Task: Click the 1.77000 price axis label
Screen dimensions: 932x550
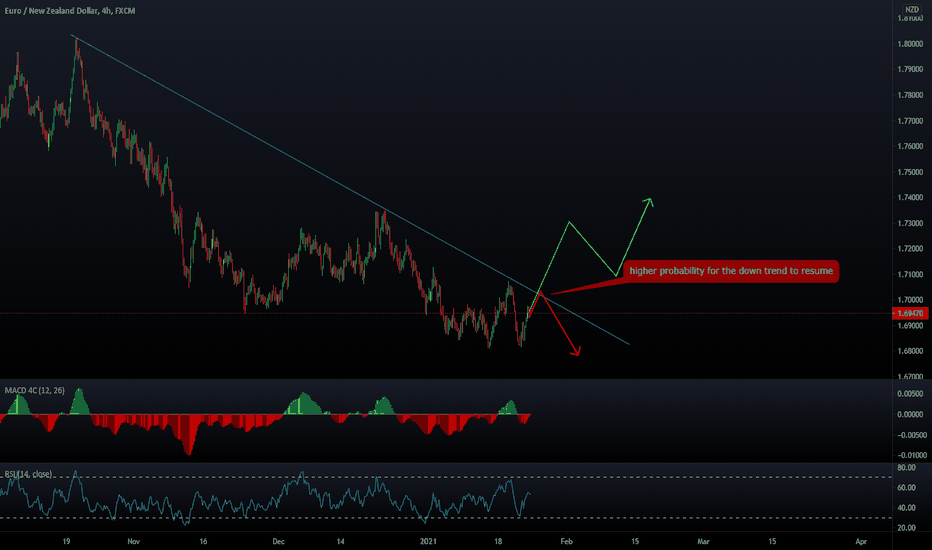Action: click(x=910, y=121)
